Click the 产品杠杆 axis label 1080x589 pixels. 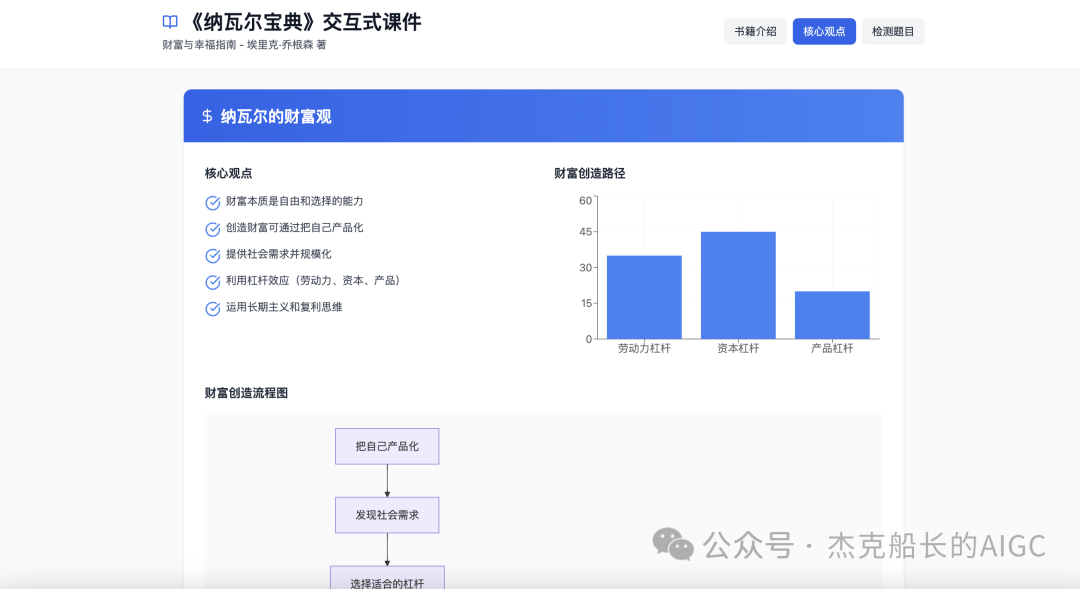[832, 349]
